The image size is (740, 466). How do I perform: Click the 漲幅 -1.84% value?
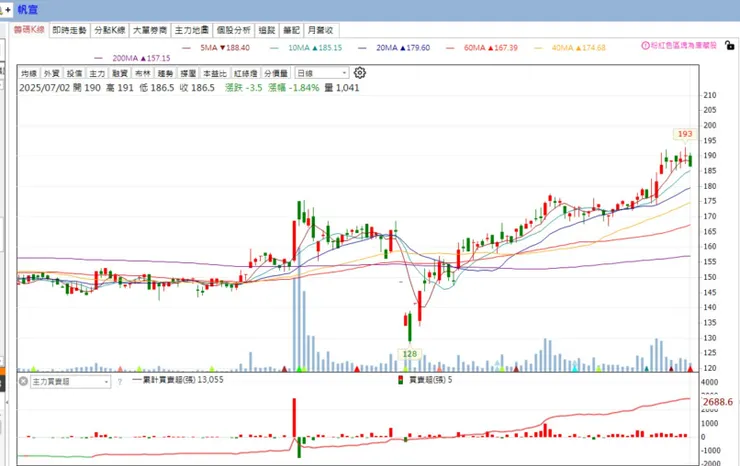pos(294,88)
